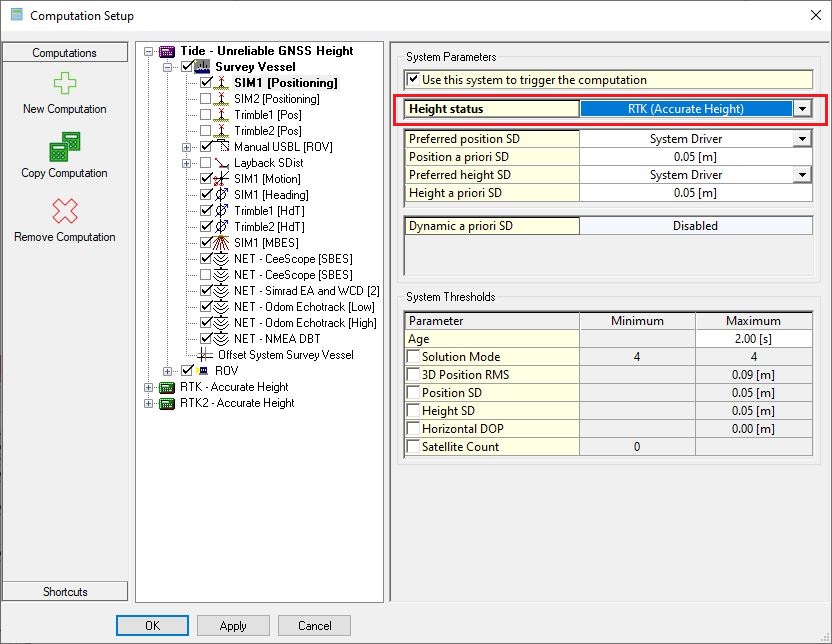Click the New Computation green plus icon
832x644 pixels.
(x=64, y=84)
